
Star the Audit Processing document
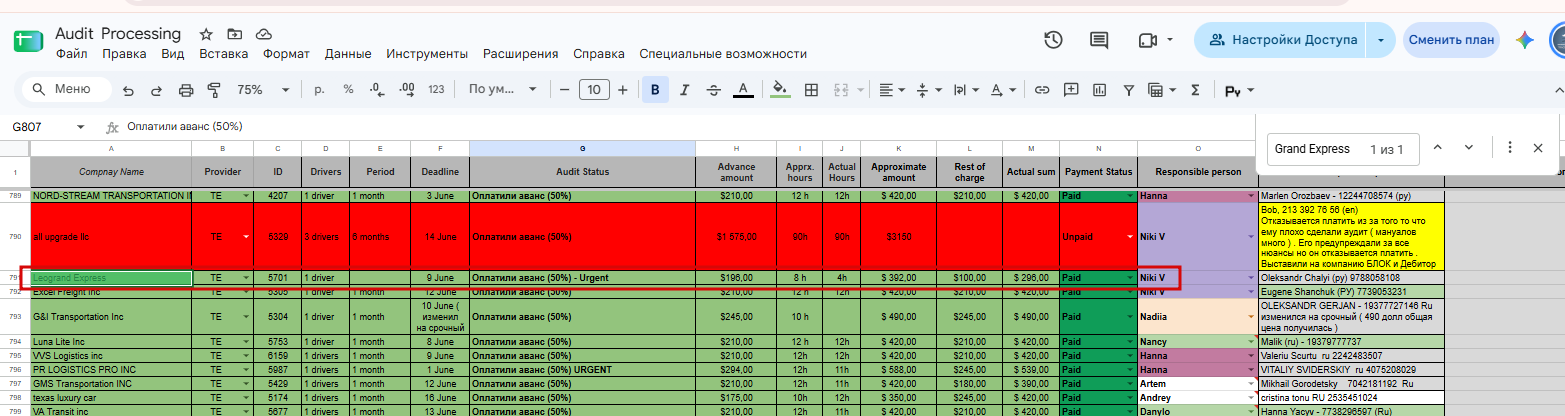[206, 34]
